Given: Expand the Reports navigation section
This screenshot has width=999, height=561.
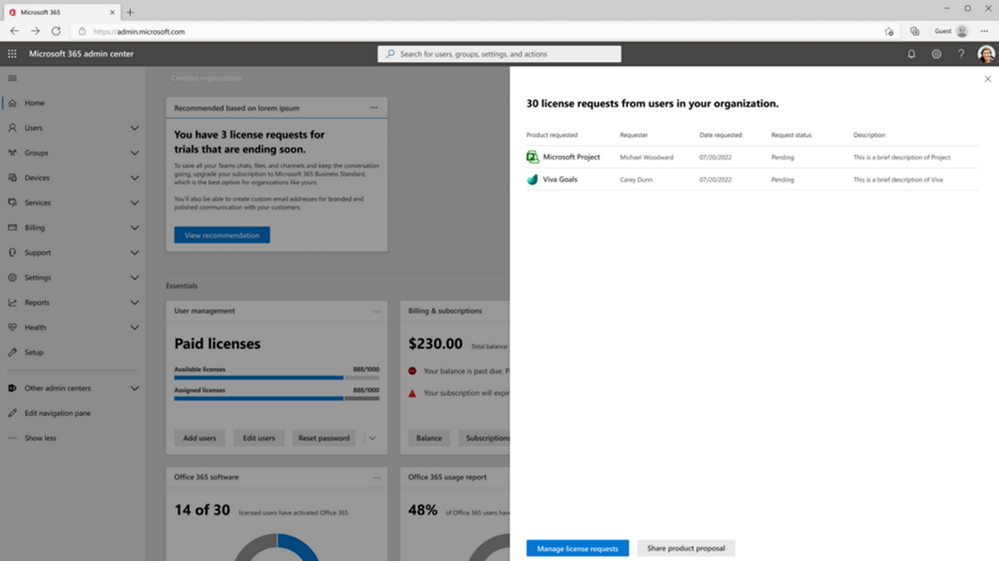Looking at the screenshot, I should pos(134,302).
